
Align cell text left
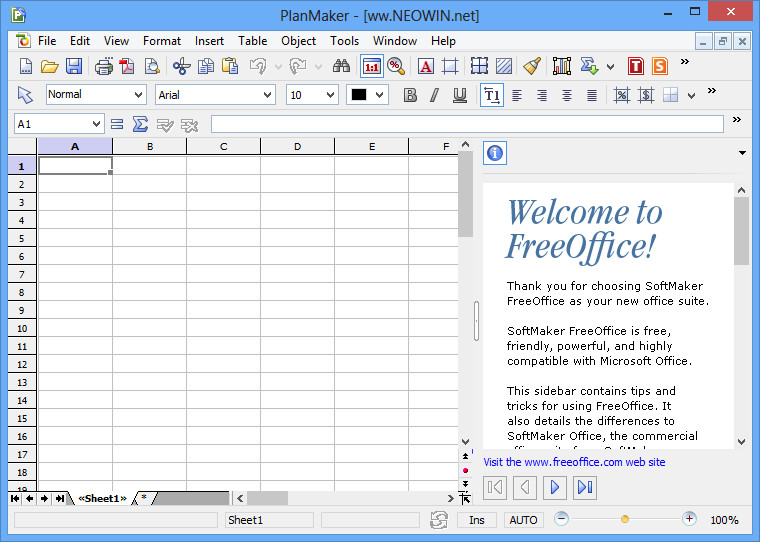pos(517,95)
